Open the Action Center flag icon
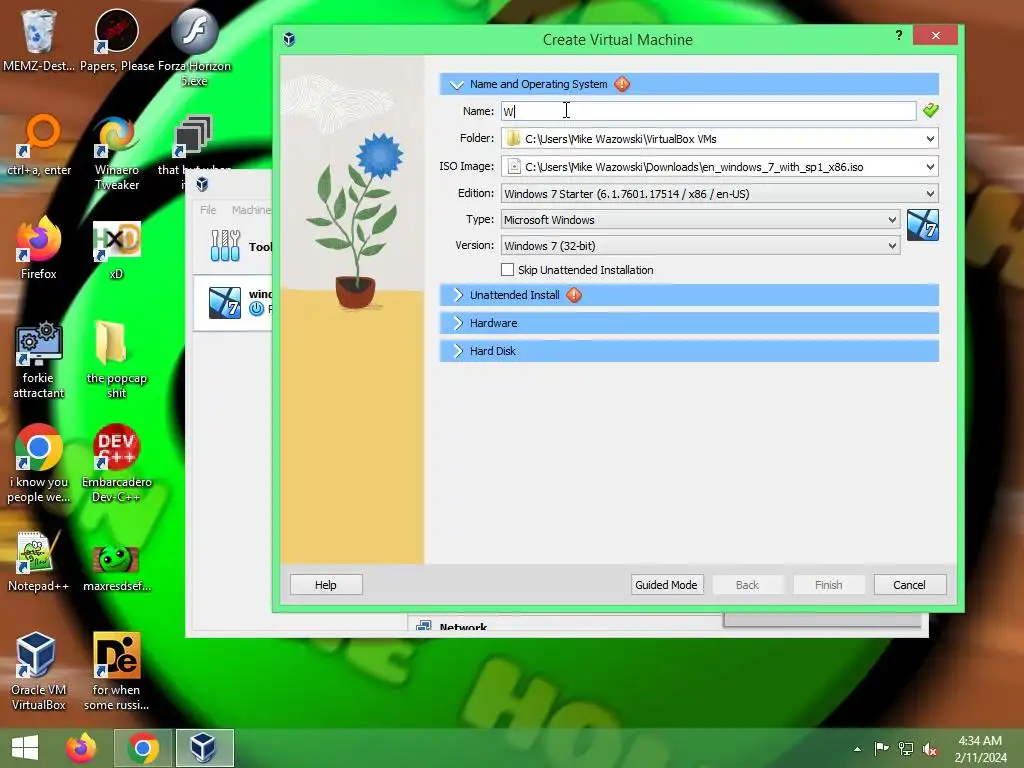Screen dimensions: 1024x768 click(x=882, y=748)
